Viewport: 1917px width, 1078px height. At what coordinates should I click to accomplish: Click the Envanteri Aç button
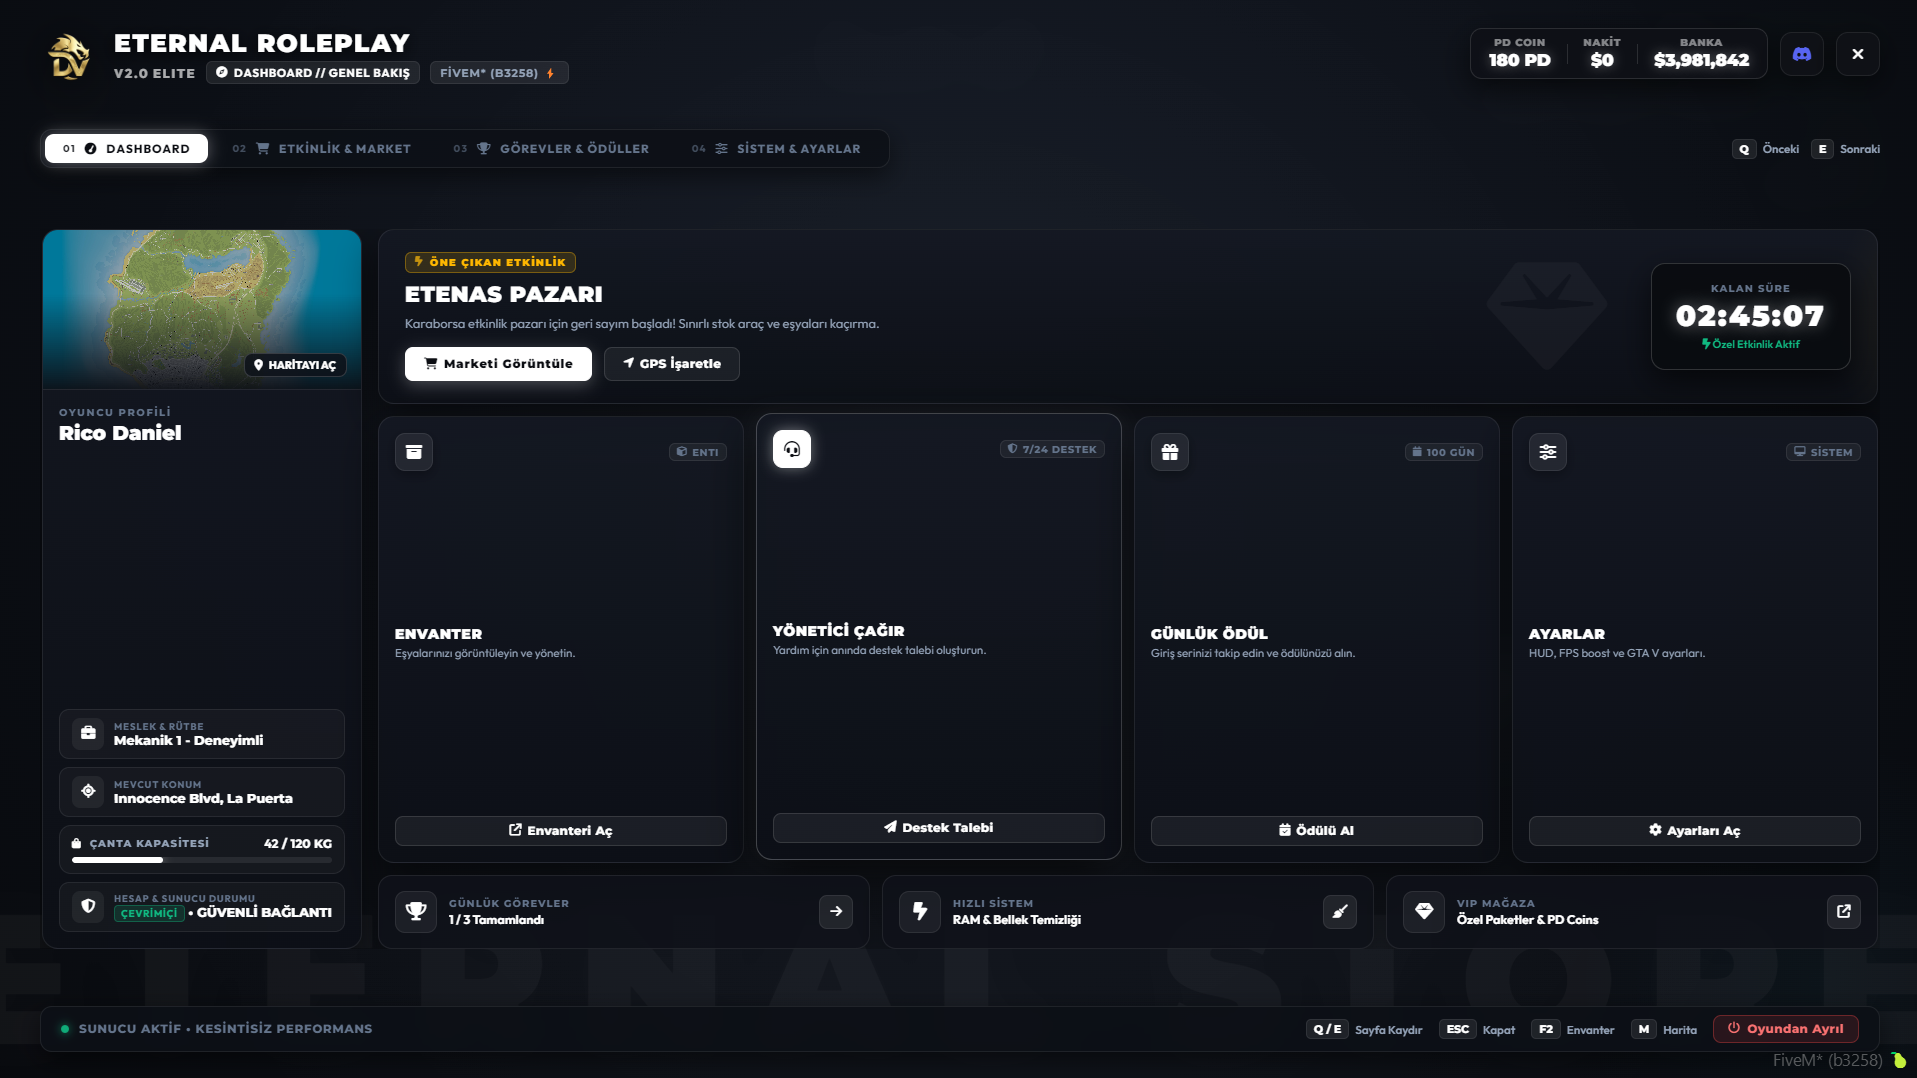click(560, 831)
